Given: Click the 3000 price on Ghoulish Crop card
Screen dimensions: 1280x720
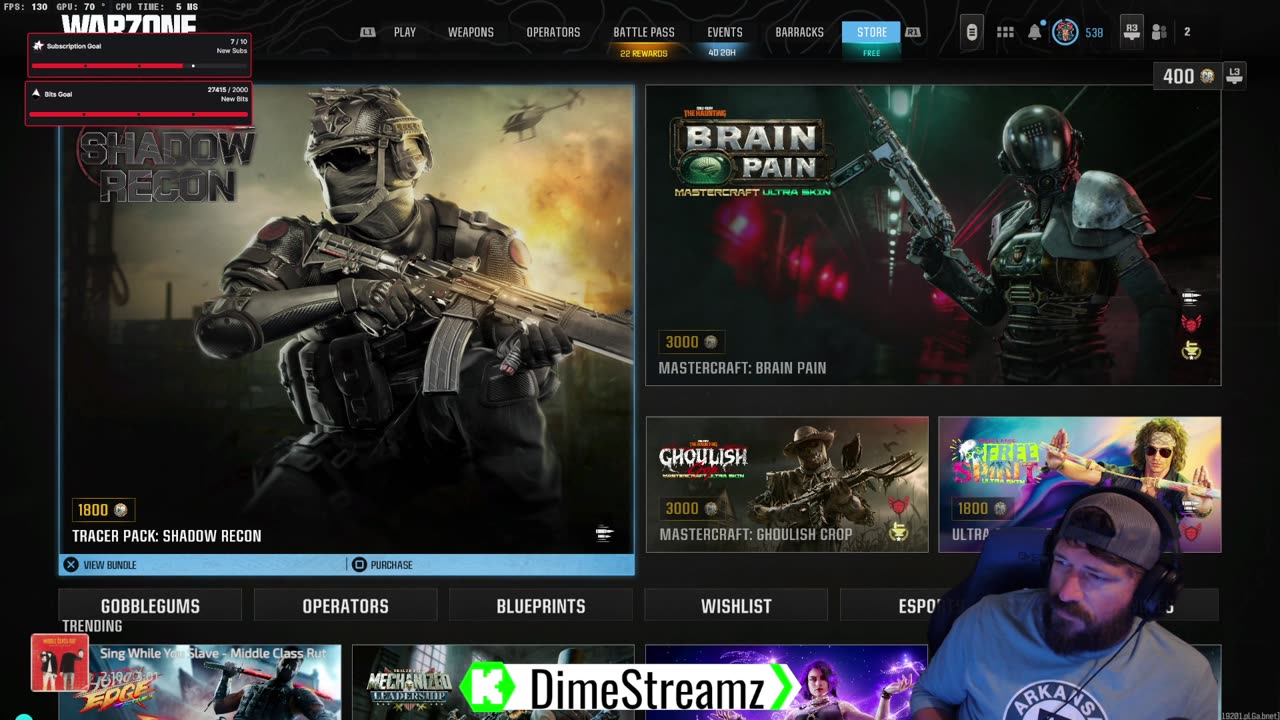Looking at the screenshot, I should tap(692, 508).
